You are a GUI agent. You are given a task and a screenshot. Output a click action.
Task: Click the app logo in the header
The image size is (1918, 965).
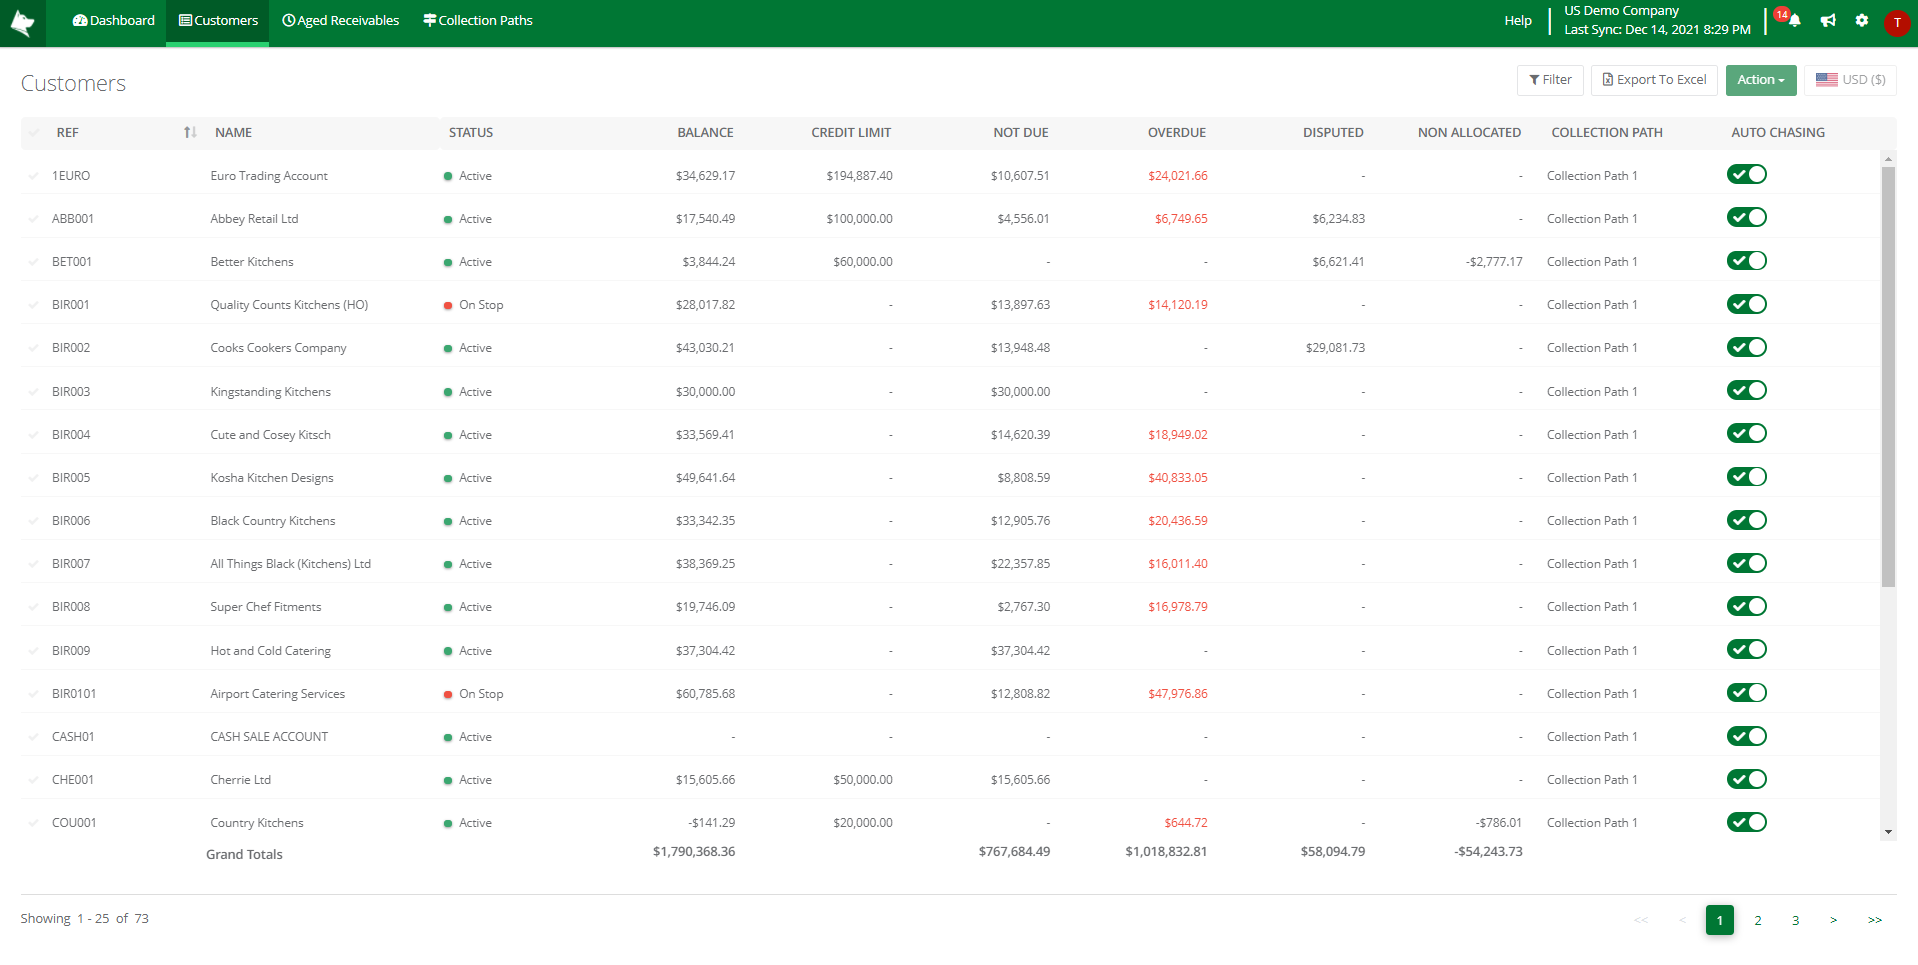click(22, 22)
